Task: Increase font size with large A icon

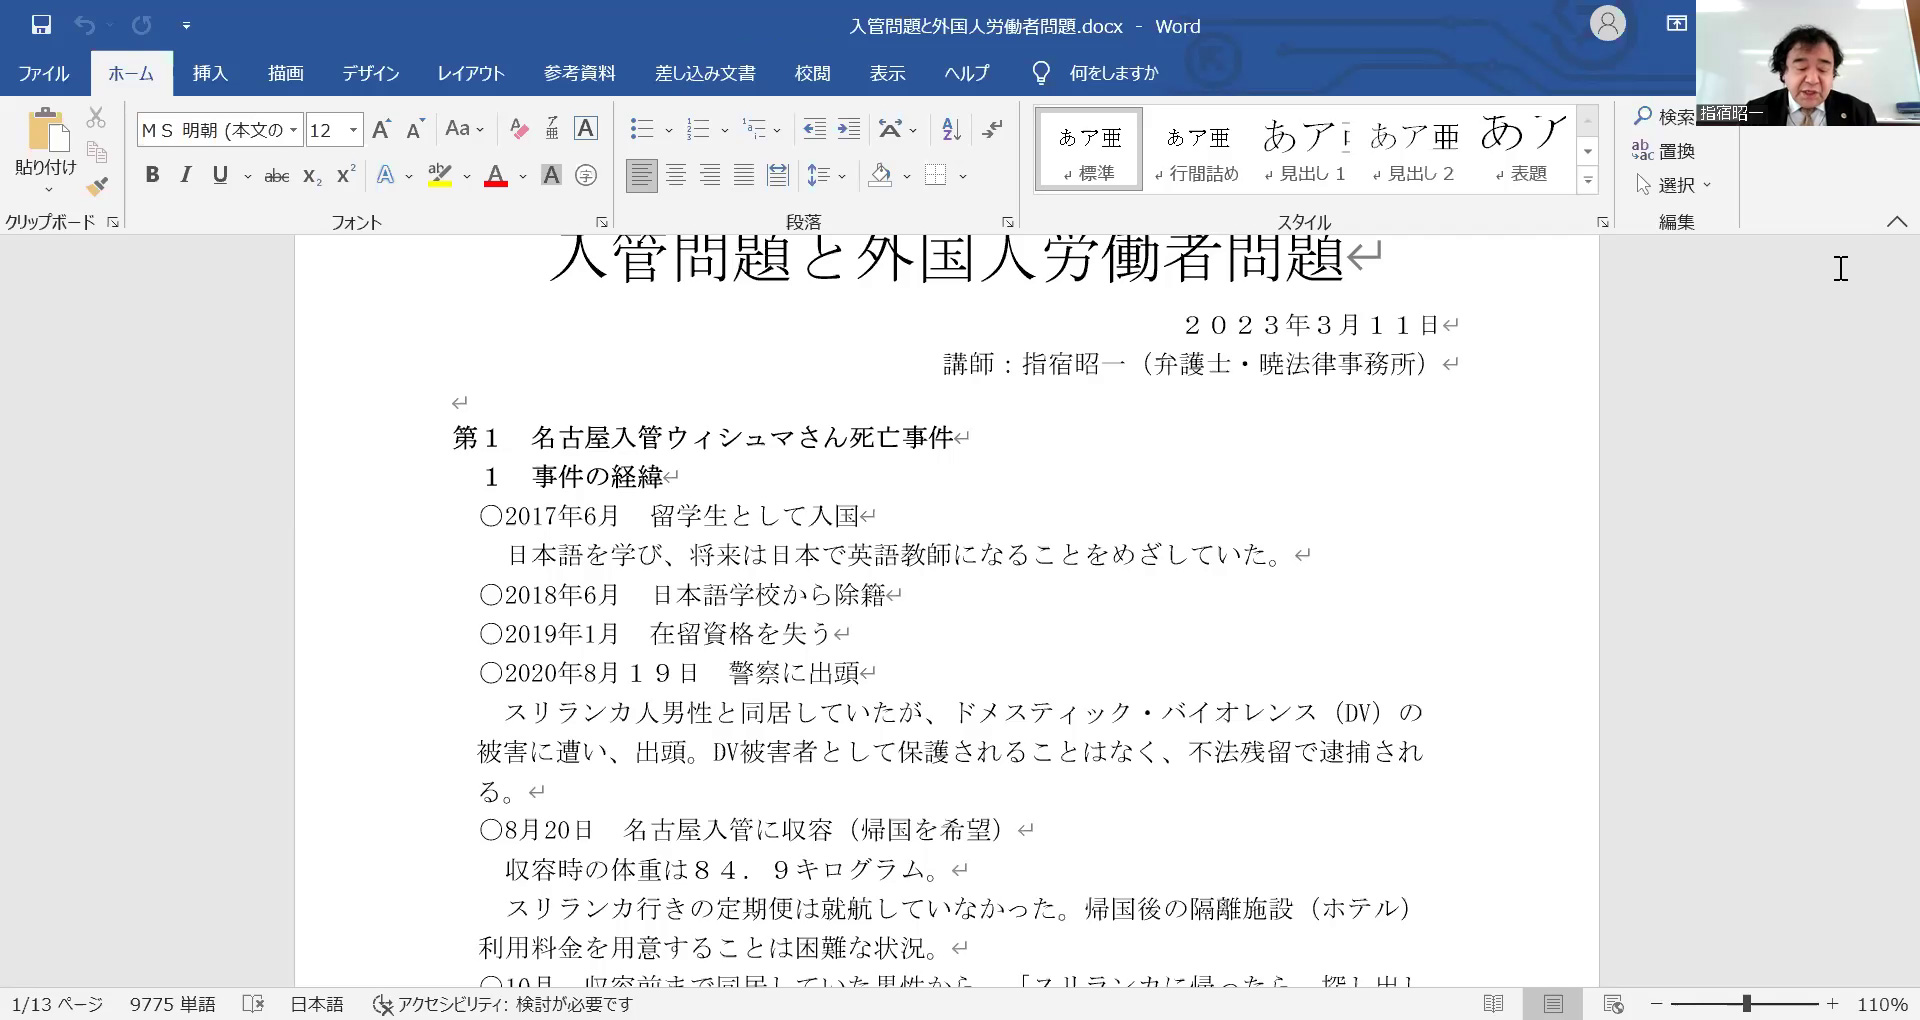Action: tap(381, 129)
